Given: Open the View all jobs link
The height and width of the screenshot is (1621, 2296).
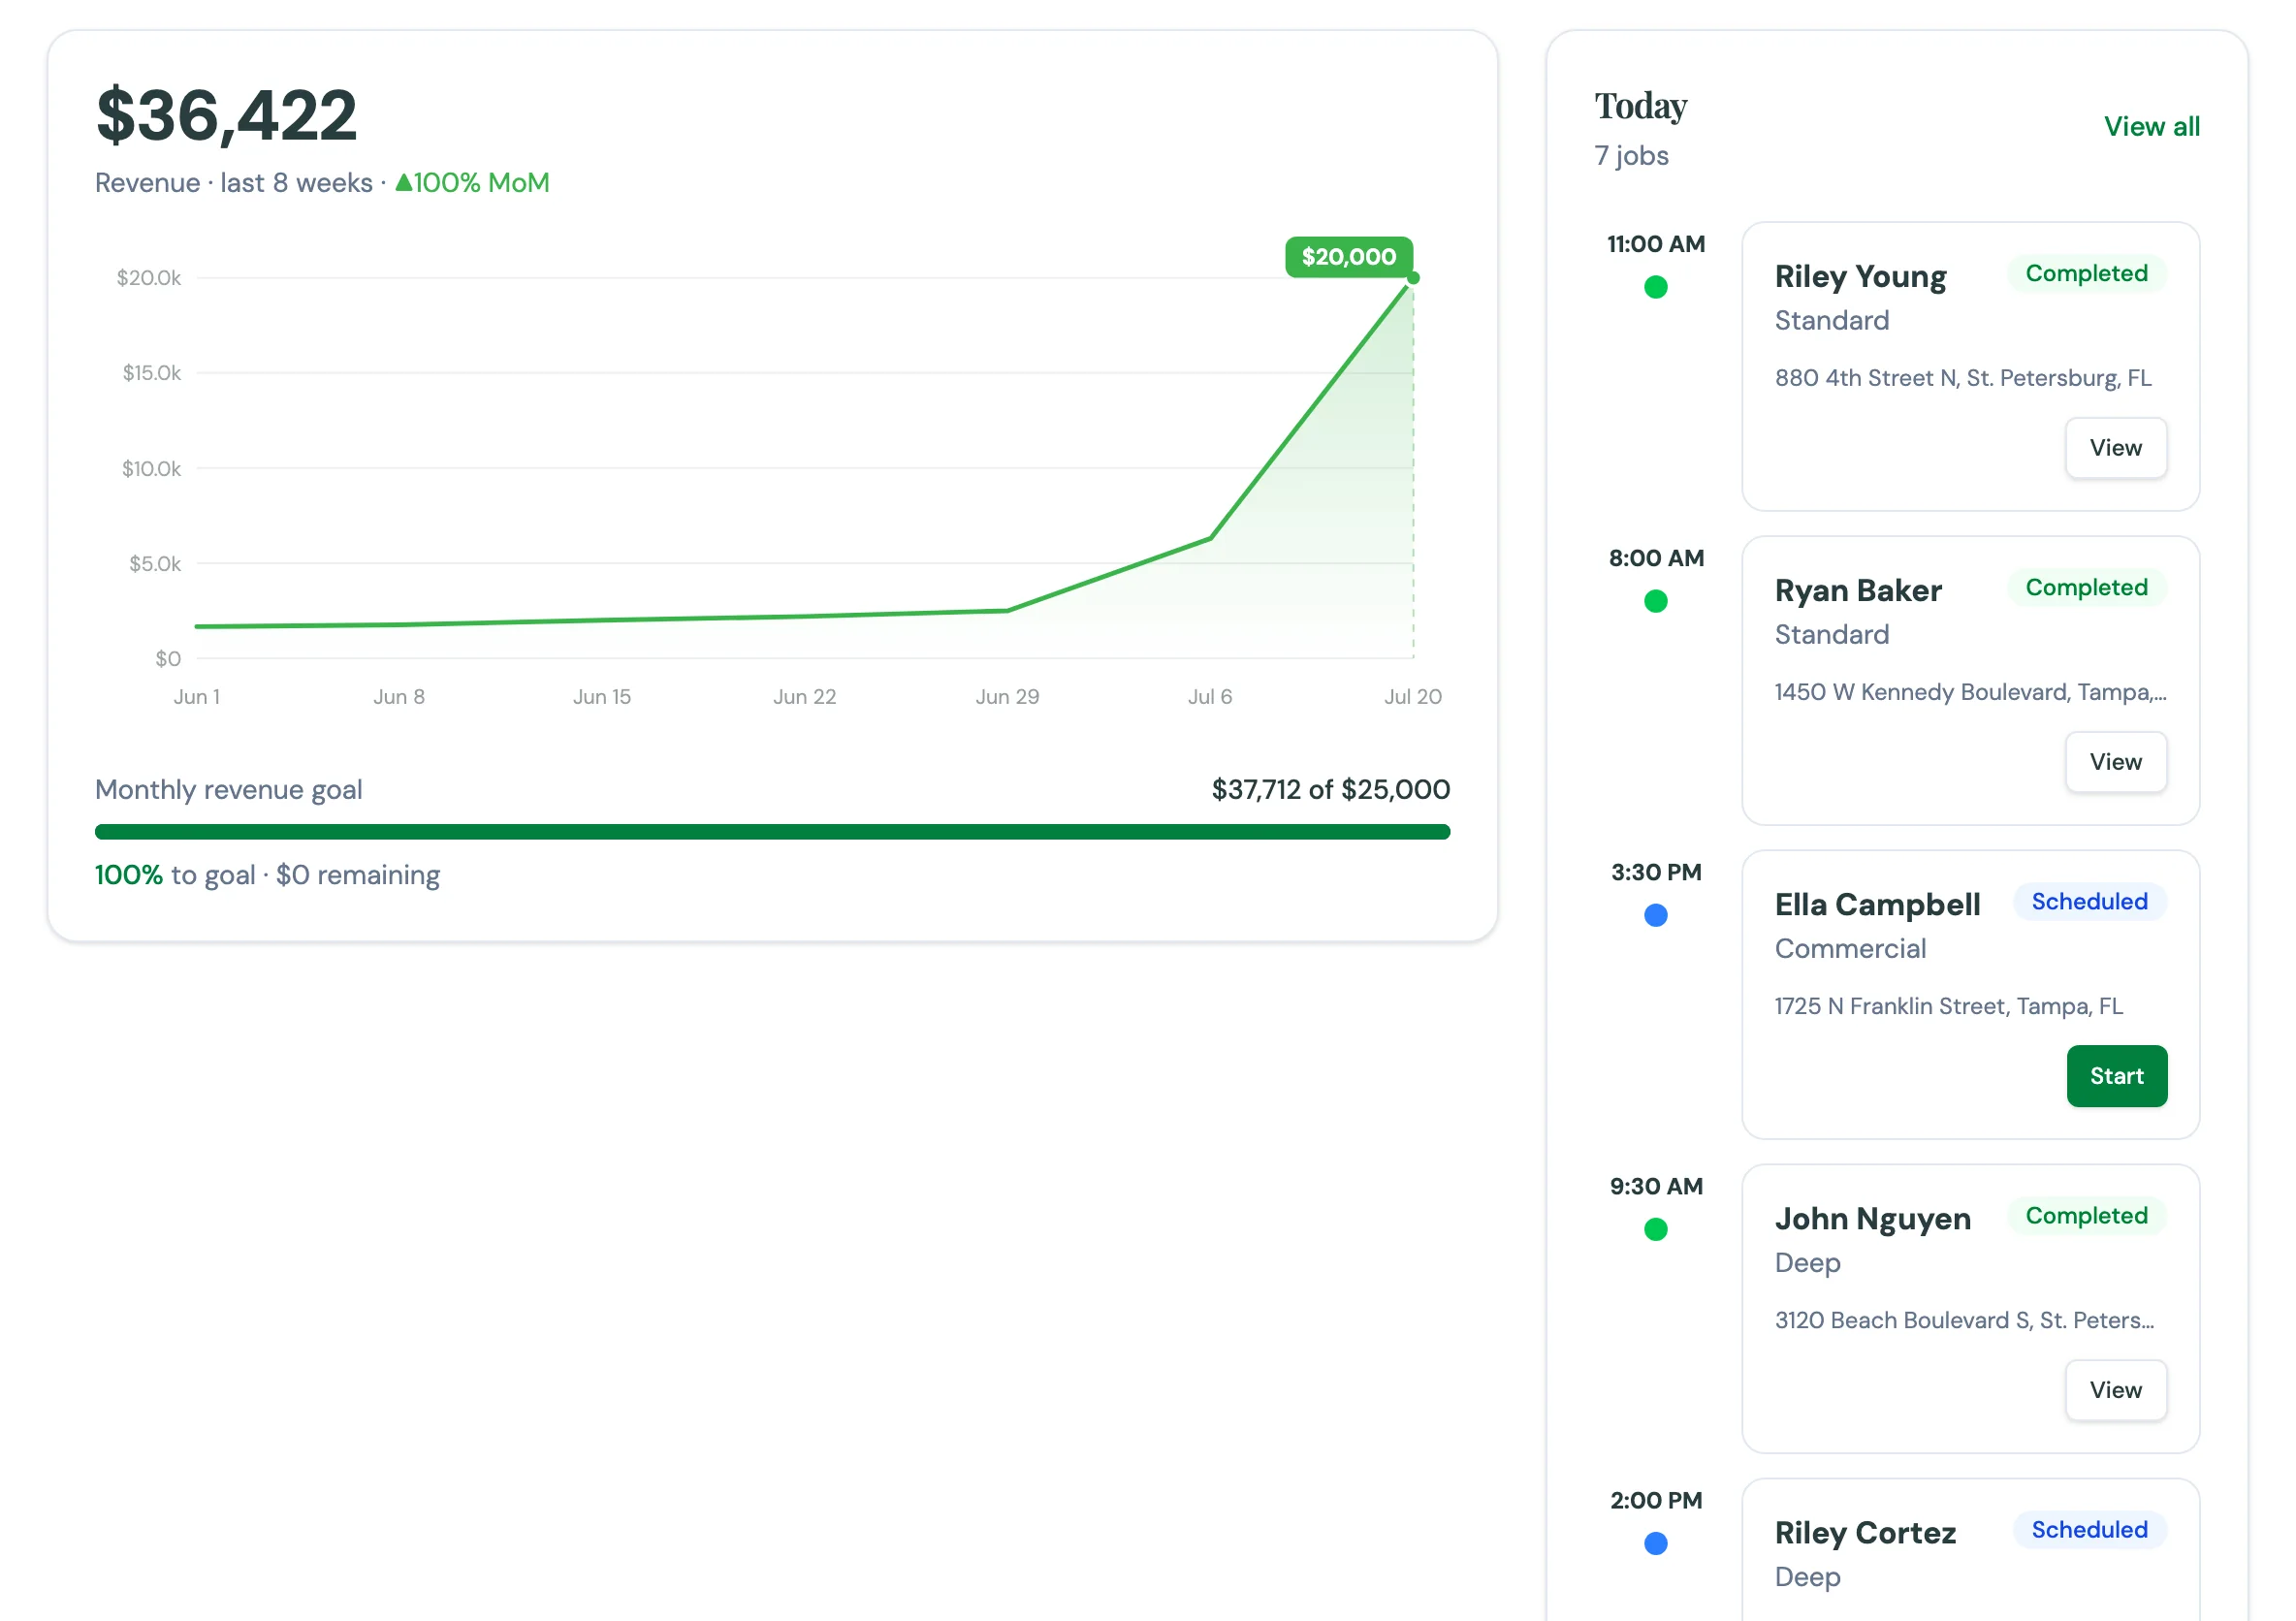Looking at the screenshot, I should click(2151, 126).
